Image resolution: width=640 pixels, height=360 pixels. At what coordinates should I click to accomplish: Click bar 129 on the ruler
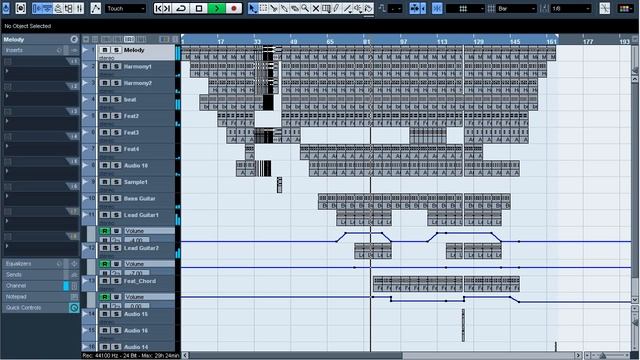click(478, 41)
